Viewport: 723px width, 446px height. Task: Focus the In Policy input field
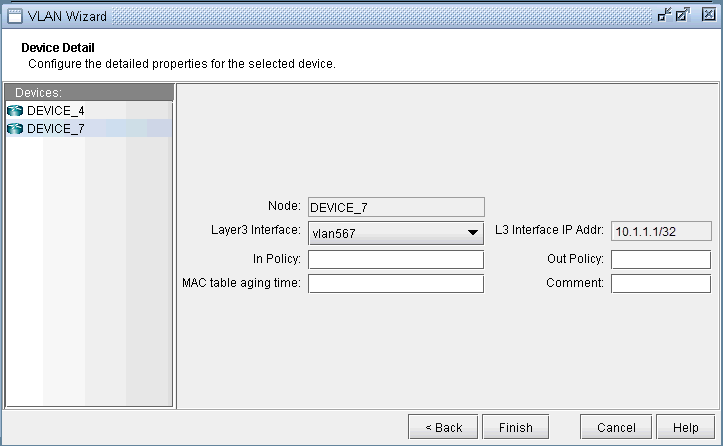pyautogui.click(x=396, y=259)
